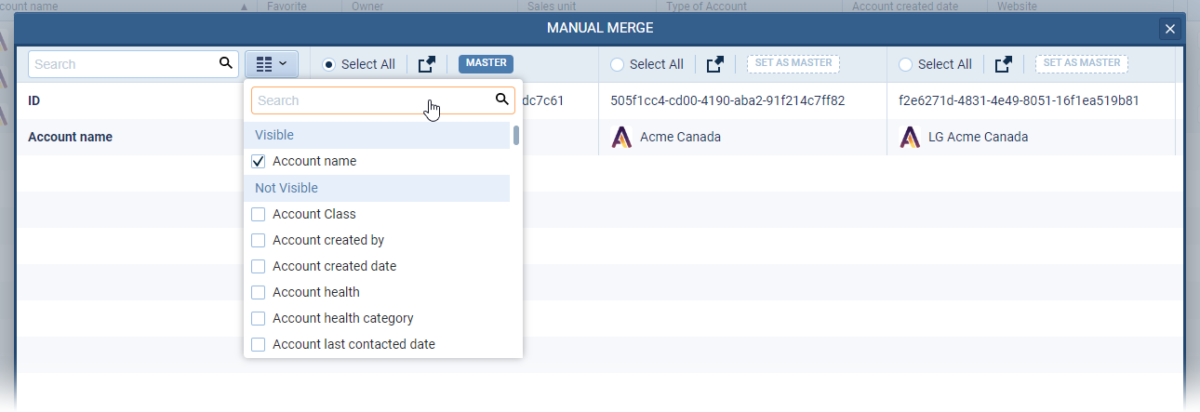Screen dimensions: 1200x412
Task: Select All radio for the master record
Action: point(328,64)
